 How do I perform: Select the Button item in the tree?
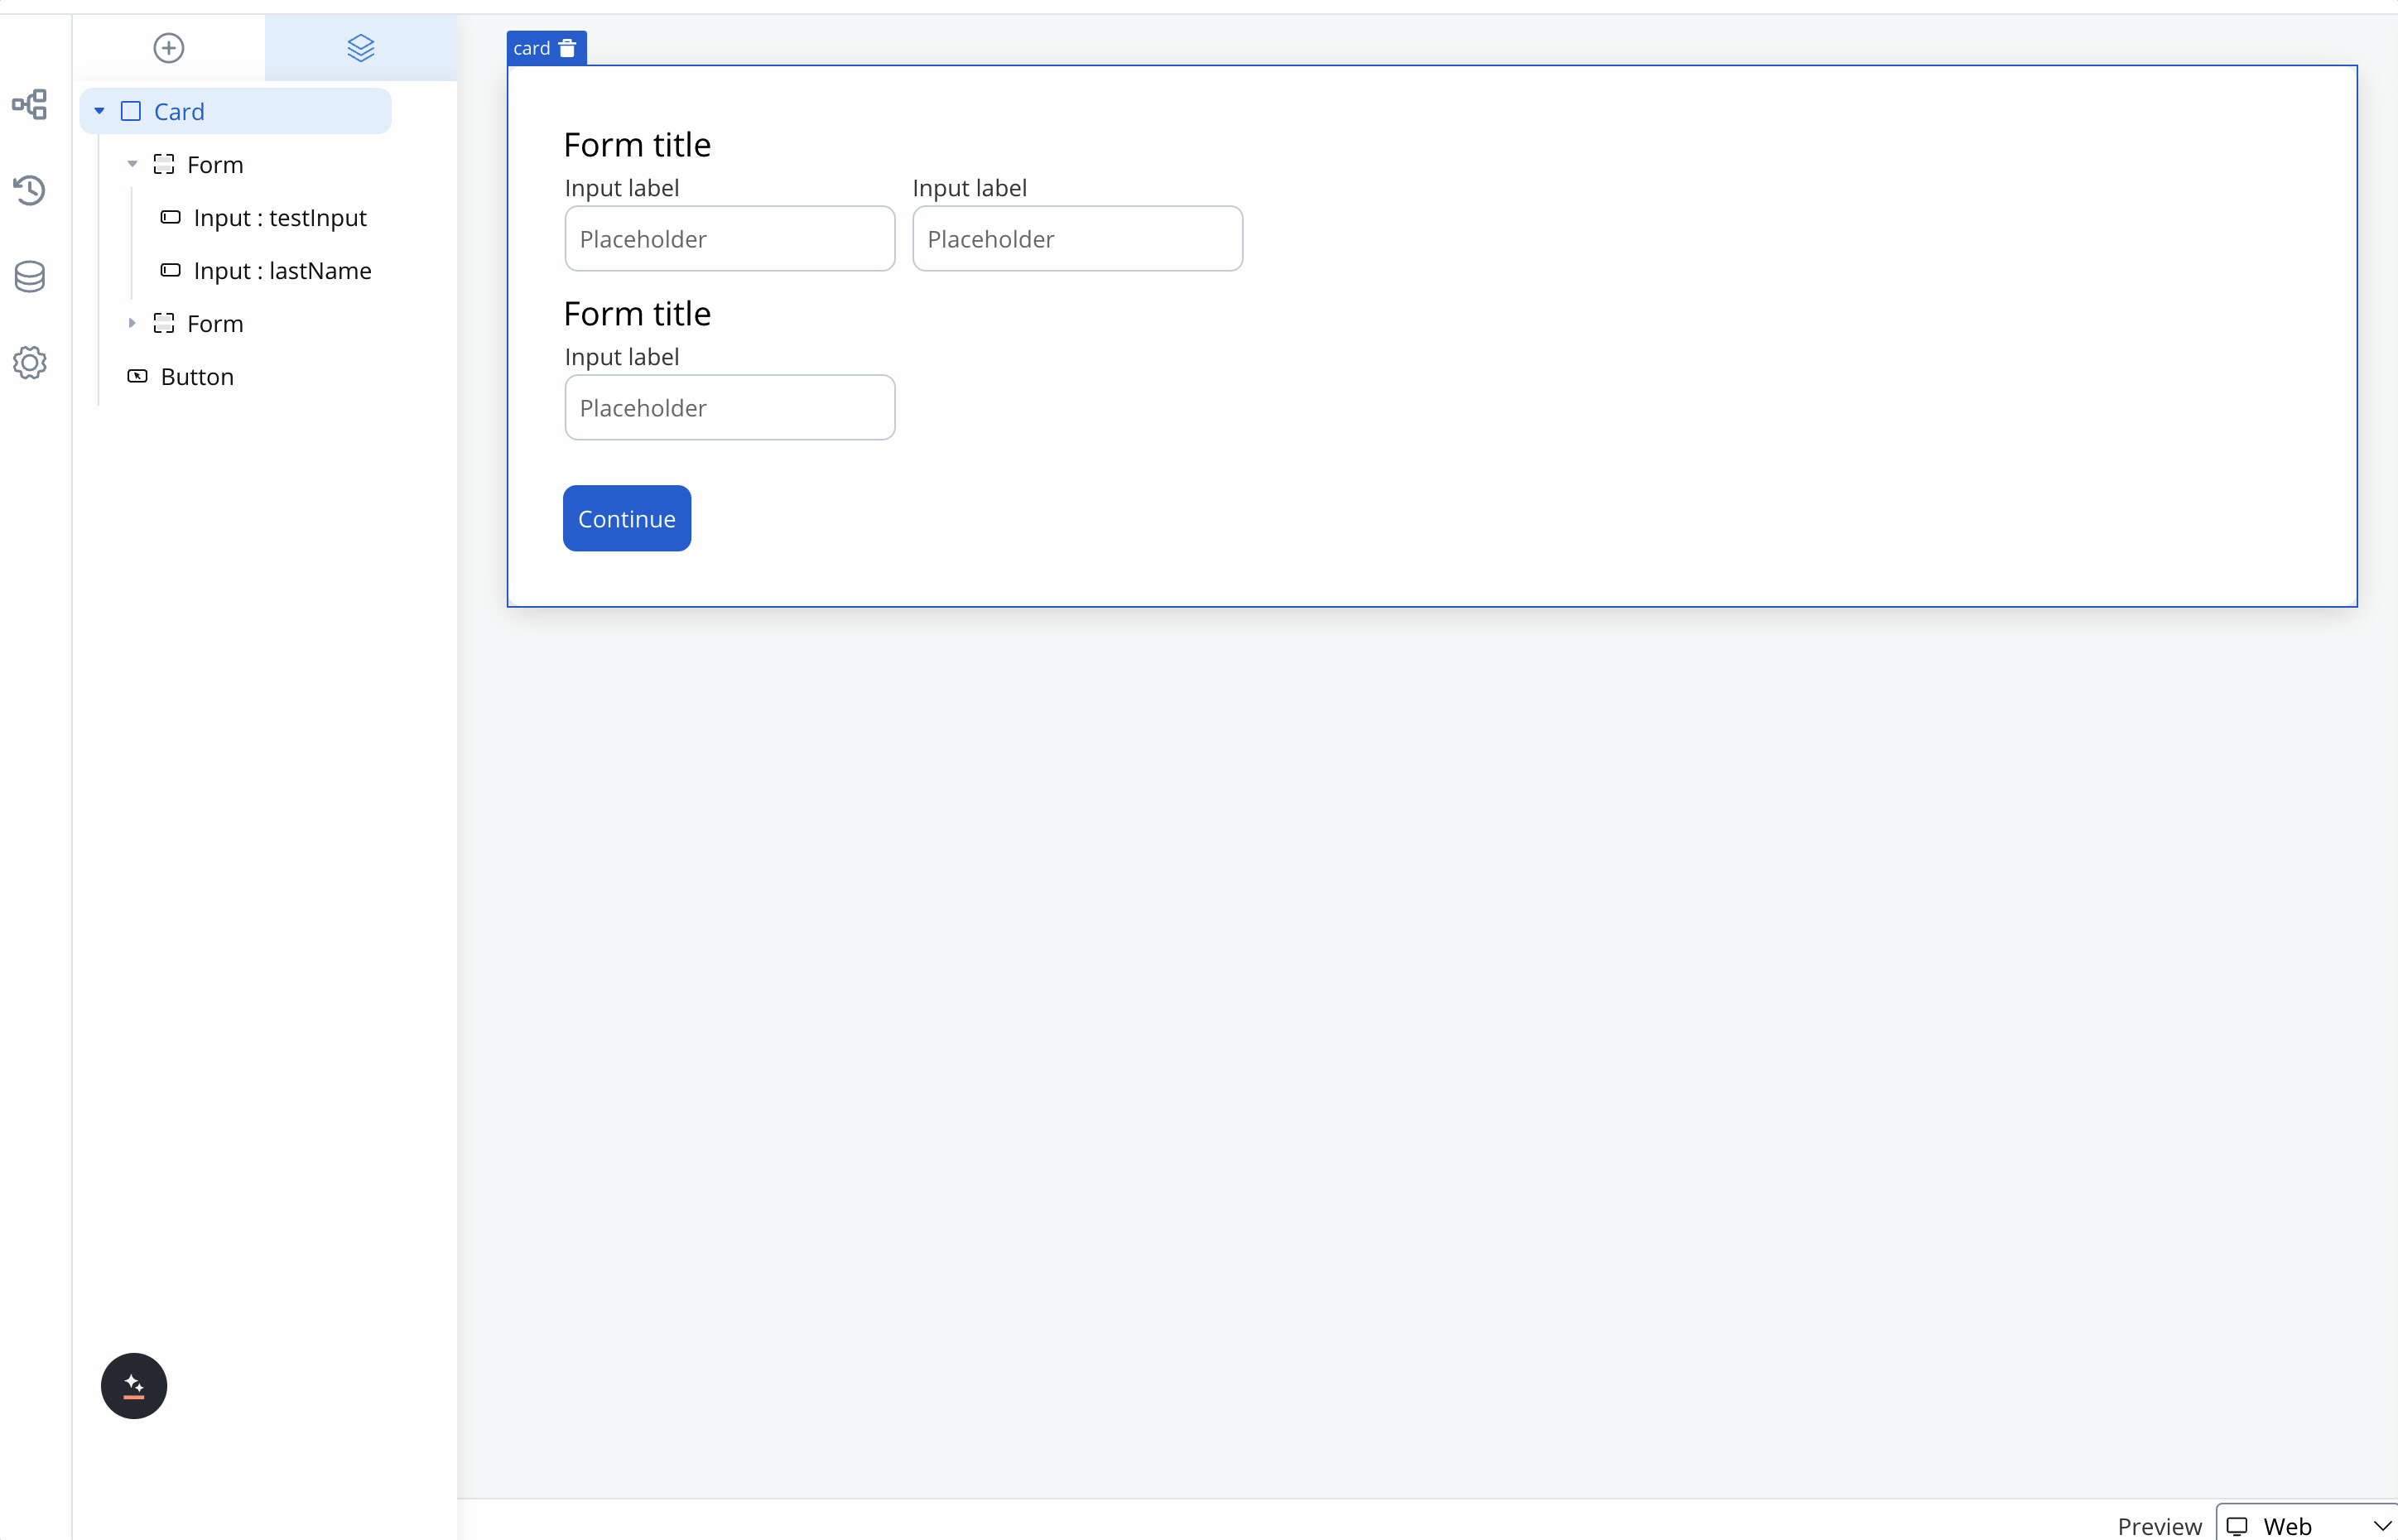(x=197, y=377)
